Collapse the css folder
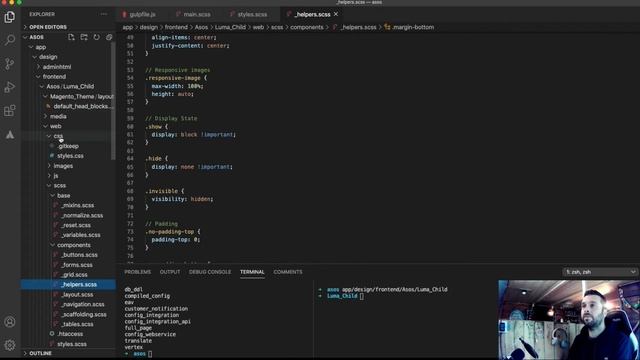The width and height of the screenshot is (640, 360). [68, 136]
